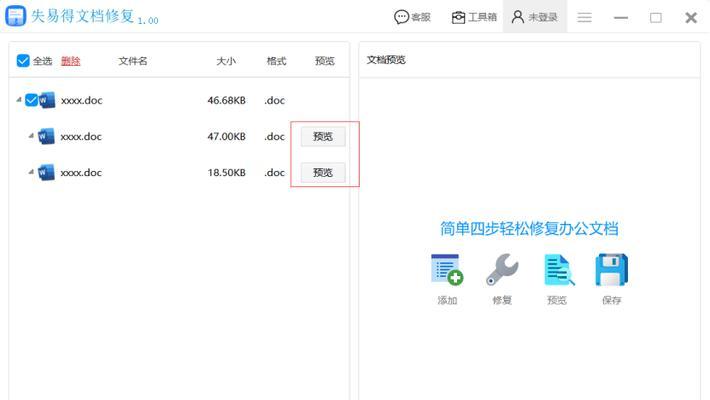Click the format (格式) column header
Image resolution: width=710 pixels, height=400 pixels.
276,61
